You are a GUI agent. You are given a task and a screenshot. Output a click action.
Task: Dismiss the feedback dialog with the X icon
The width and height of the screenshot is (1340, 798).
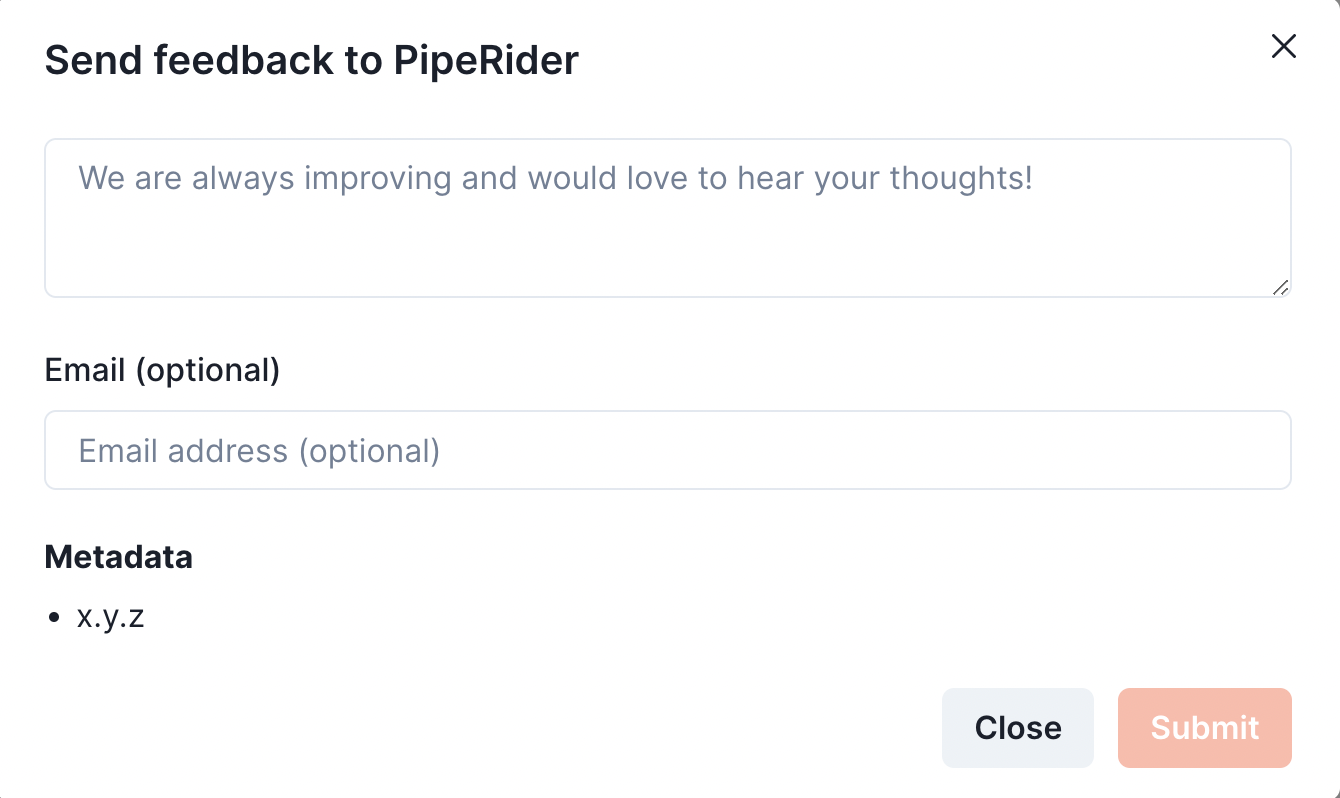pyautogui.click(x=1283, y=46)
